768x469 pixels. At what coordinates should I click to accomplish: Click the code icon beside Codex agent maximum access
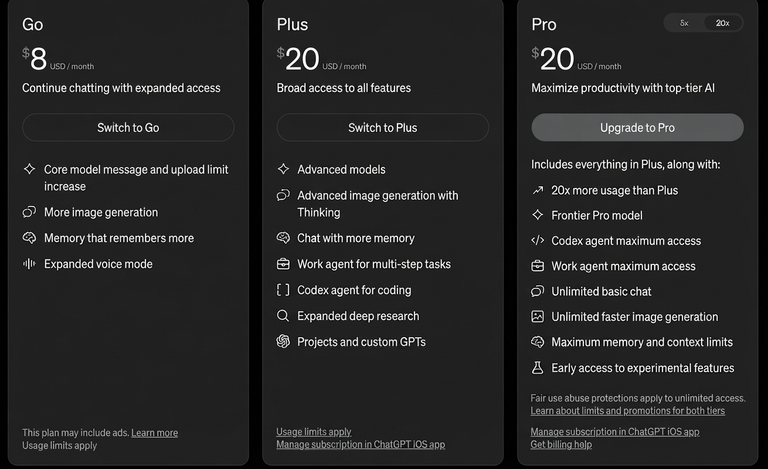(x=538, y=240)
